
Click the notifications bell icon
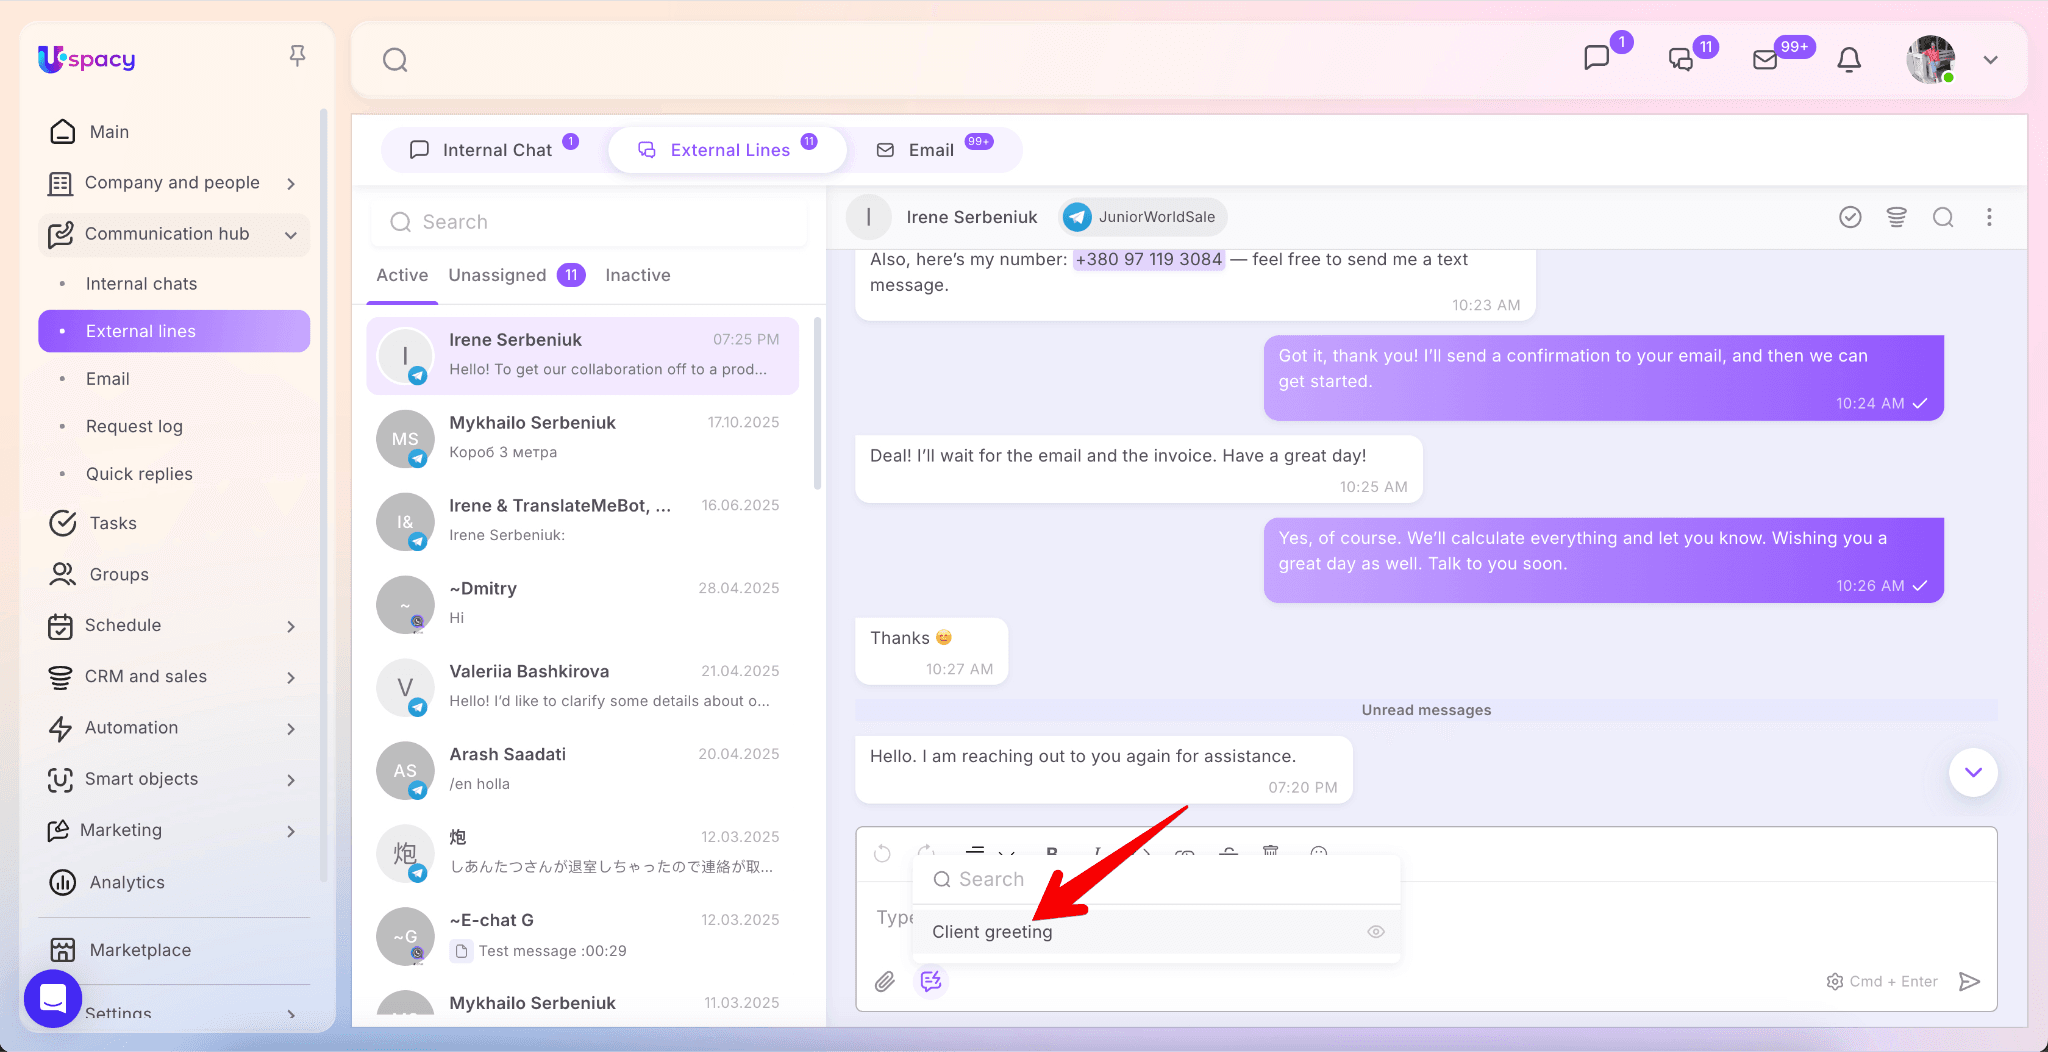pos(1849,60)
